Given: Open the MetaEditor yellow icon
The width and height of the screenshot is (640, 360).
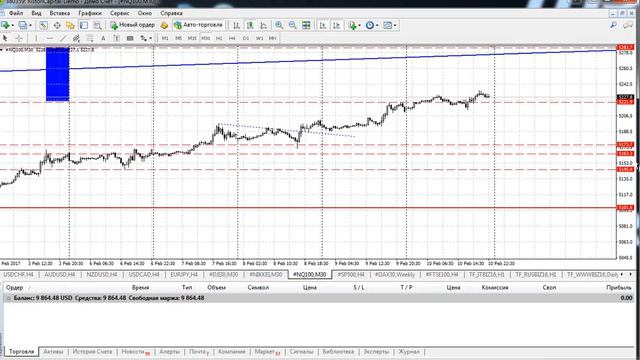Looking at the screenshot, I should pos(164,25).
